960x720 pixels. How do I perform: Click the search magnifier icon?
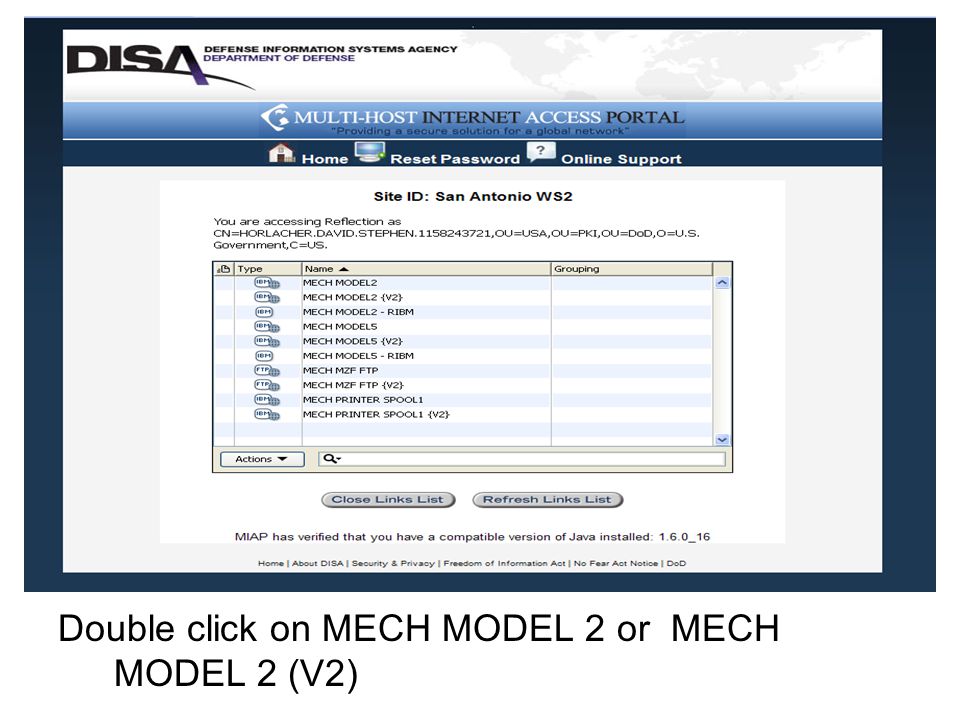[x=331, y=459]
